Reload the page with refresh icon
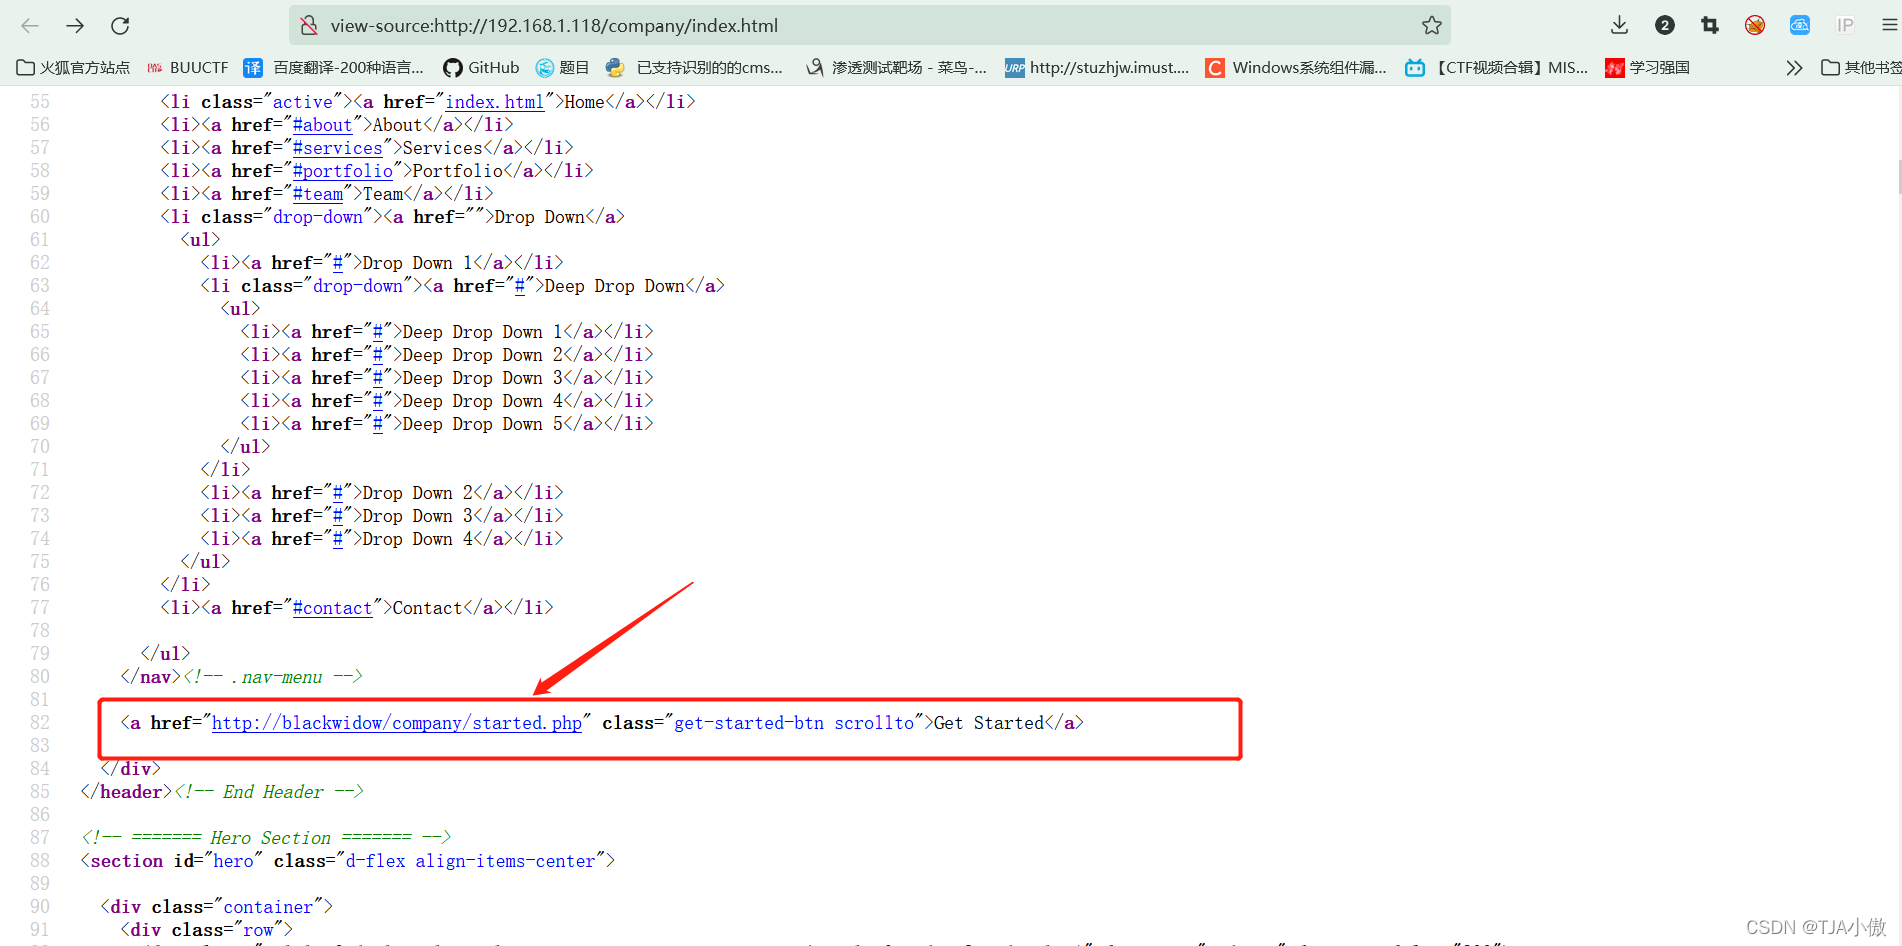The image size is (1902, 946). (x=120, y=26)
